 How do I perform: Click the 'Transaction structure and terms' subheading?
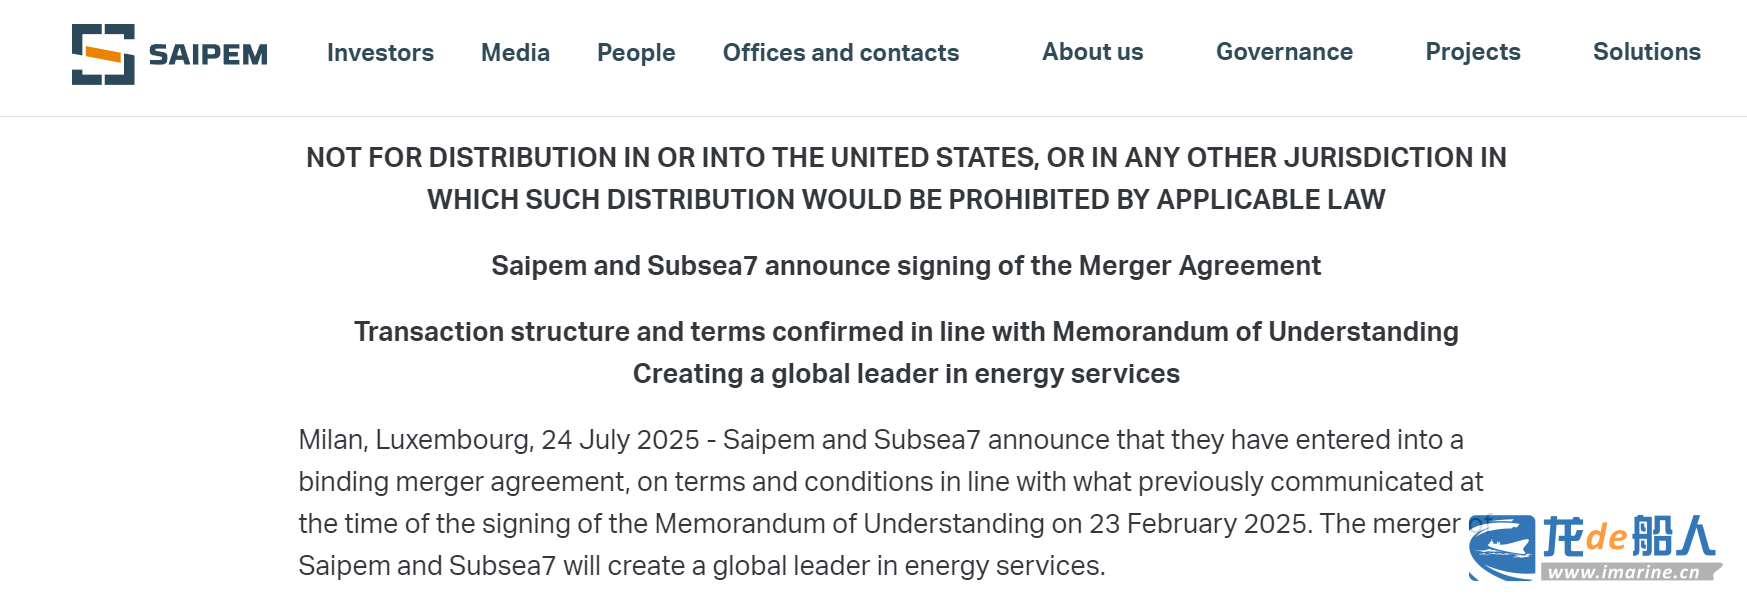[x=906, y=332]
